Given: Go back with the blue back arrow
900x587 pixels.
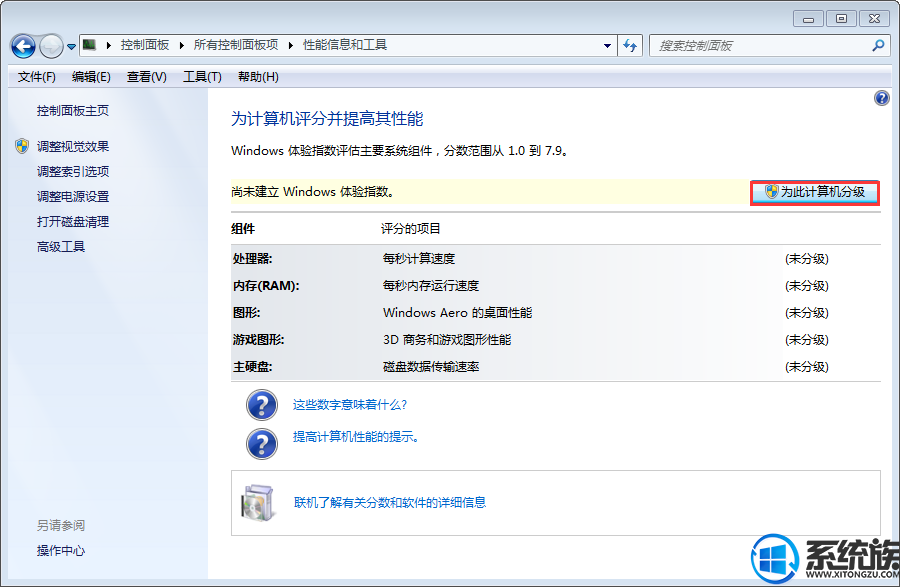Looking at the screenshot, I should point(24,46).
